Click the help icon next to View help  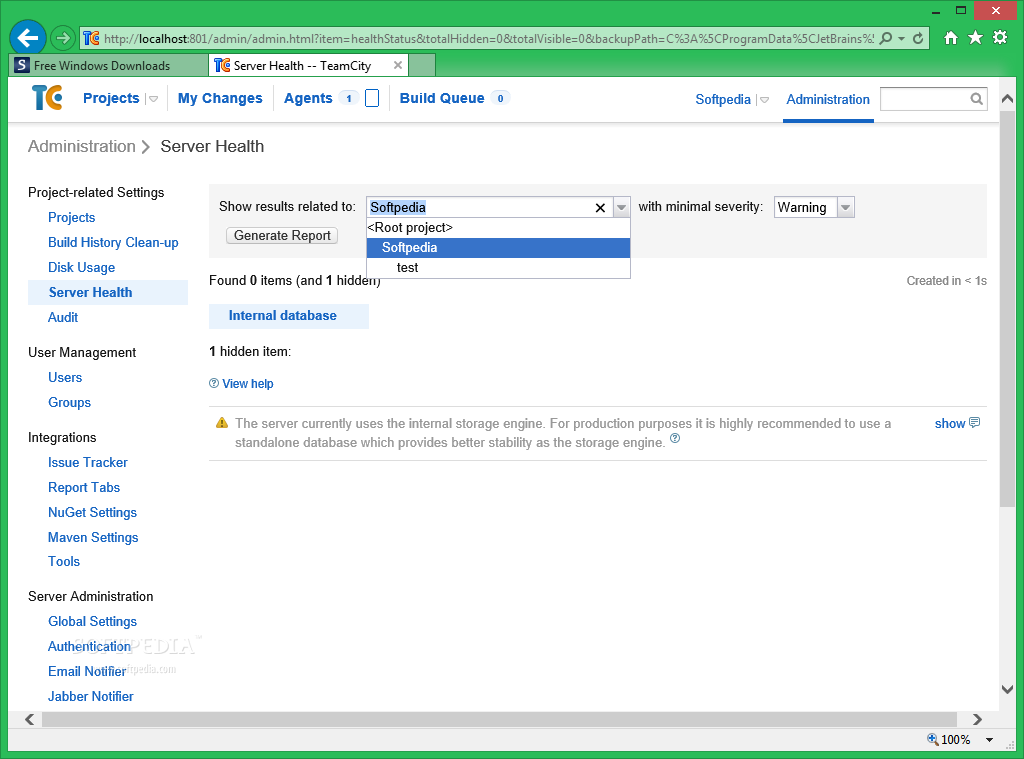coord(214,383)
